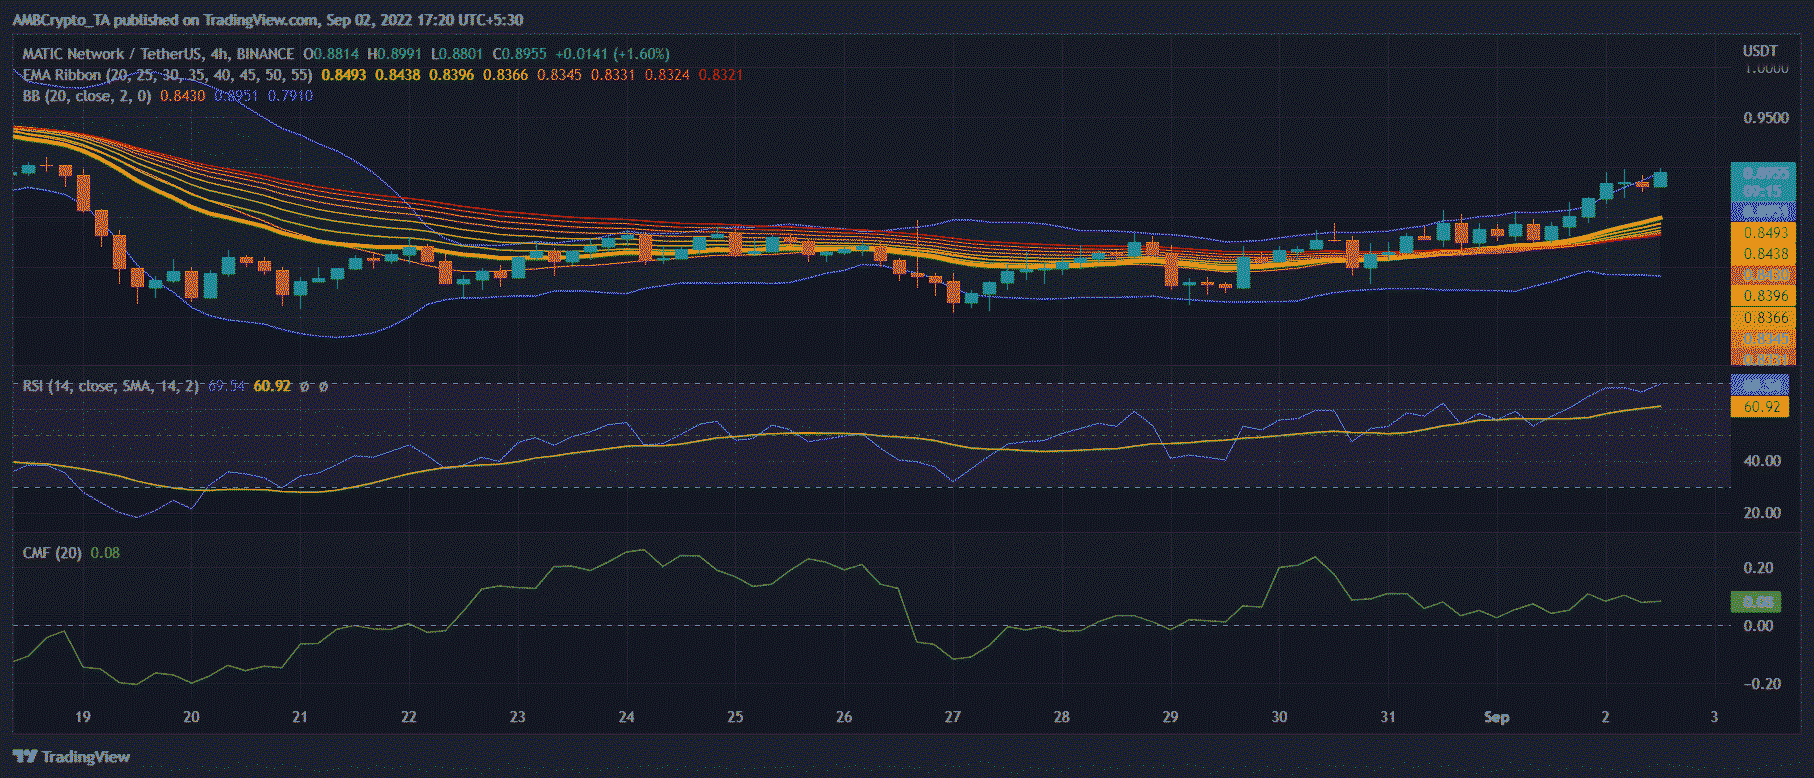Click the orange 60.92 RSI value tag
The width and height of the screenshot is (1814, 778).
click(x=1761, y=407)
